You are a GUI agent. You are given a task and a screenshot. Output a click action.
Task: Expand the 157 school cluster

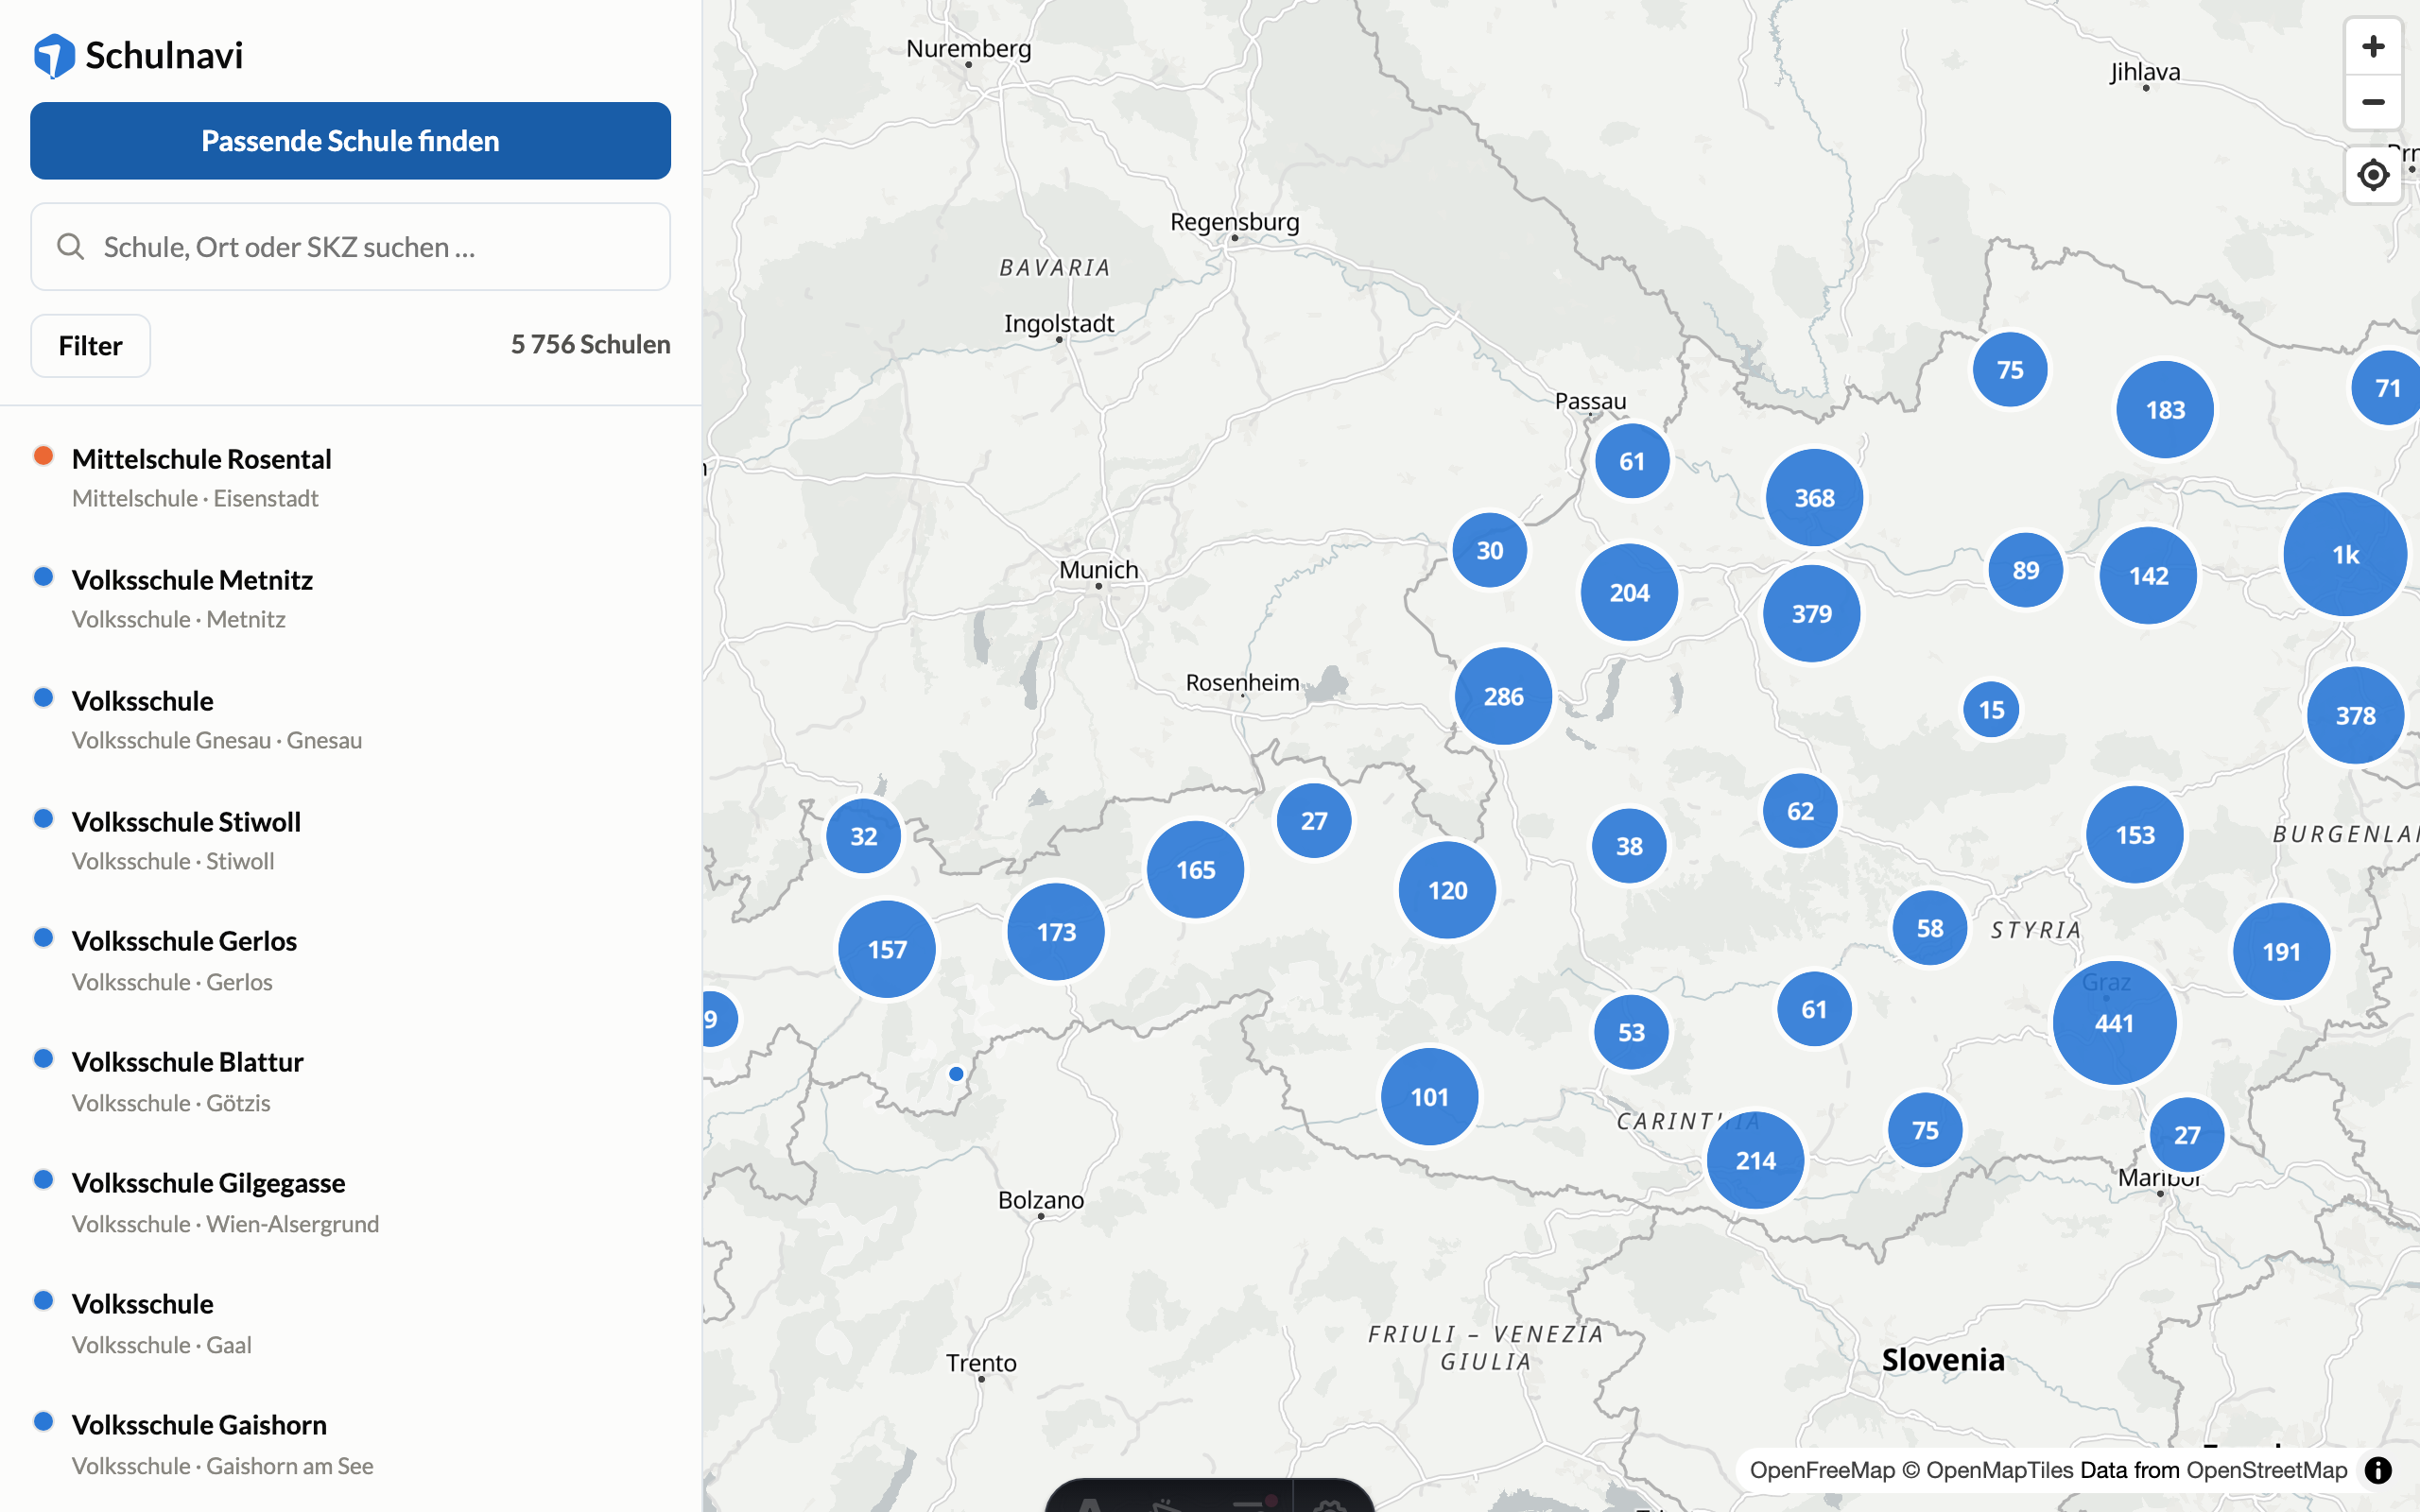[887, 950]
